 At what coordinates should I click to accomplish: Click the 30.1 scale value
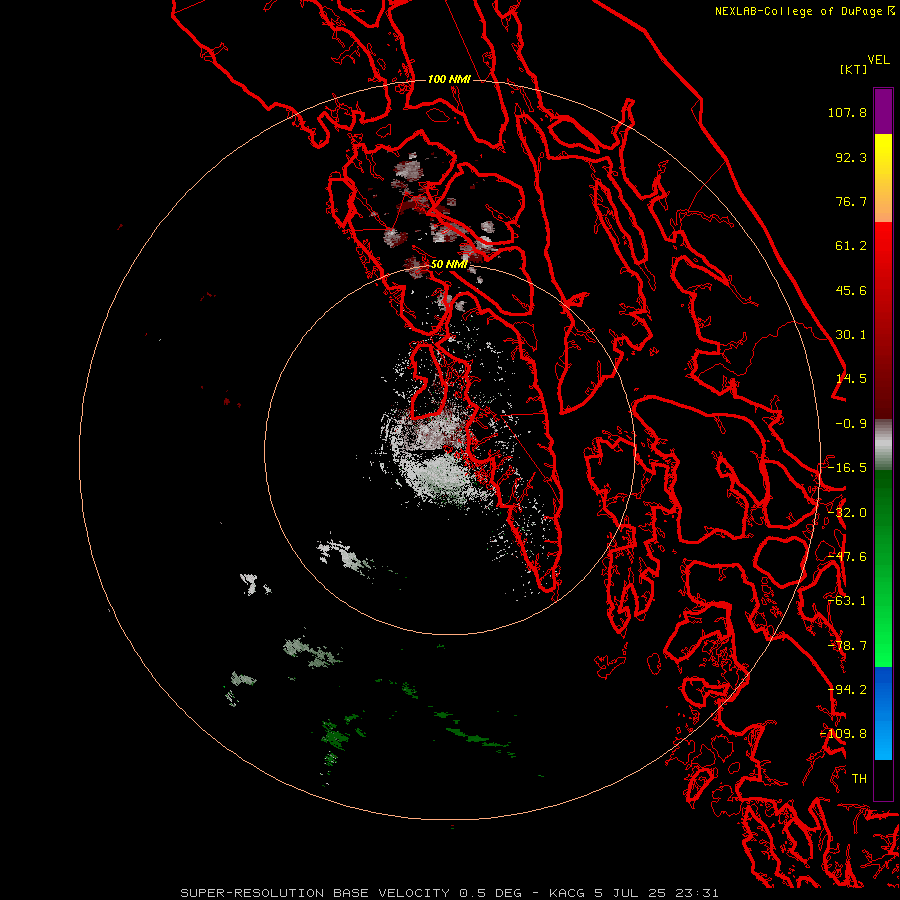(851, 335)
